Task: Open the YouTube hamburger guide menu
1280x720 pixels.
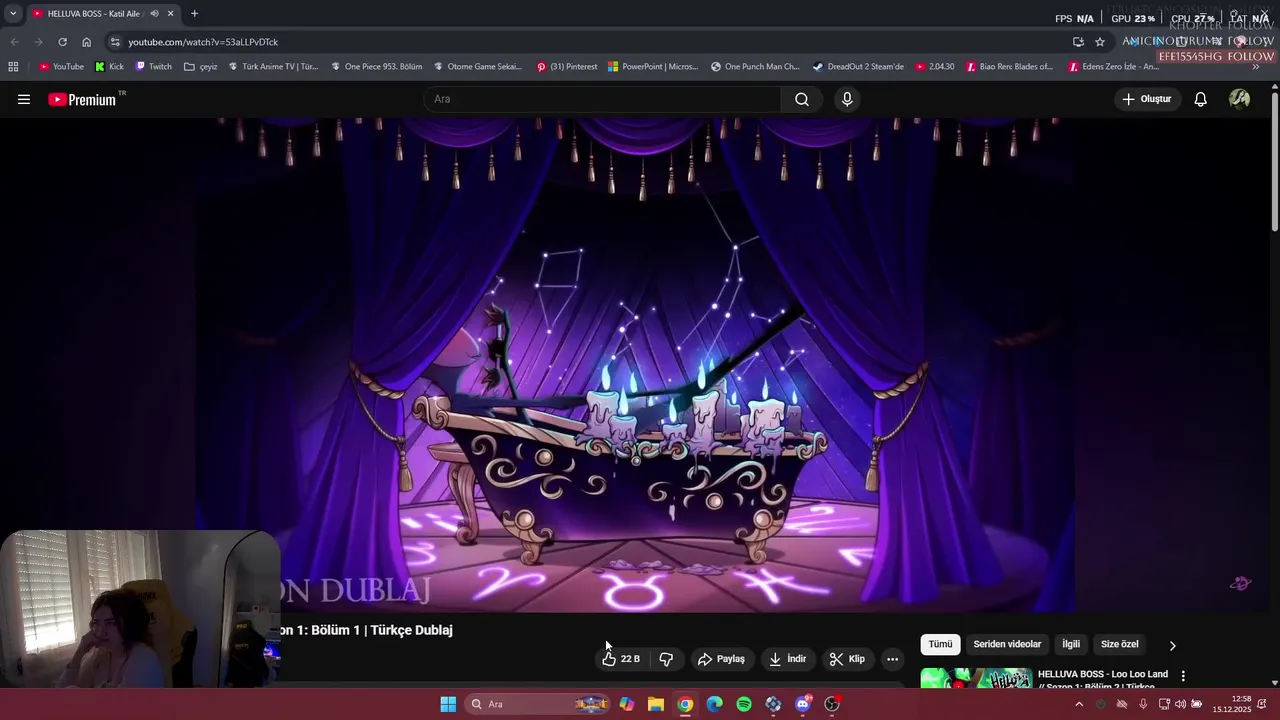Action: click(x=24, y=99)
